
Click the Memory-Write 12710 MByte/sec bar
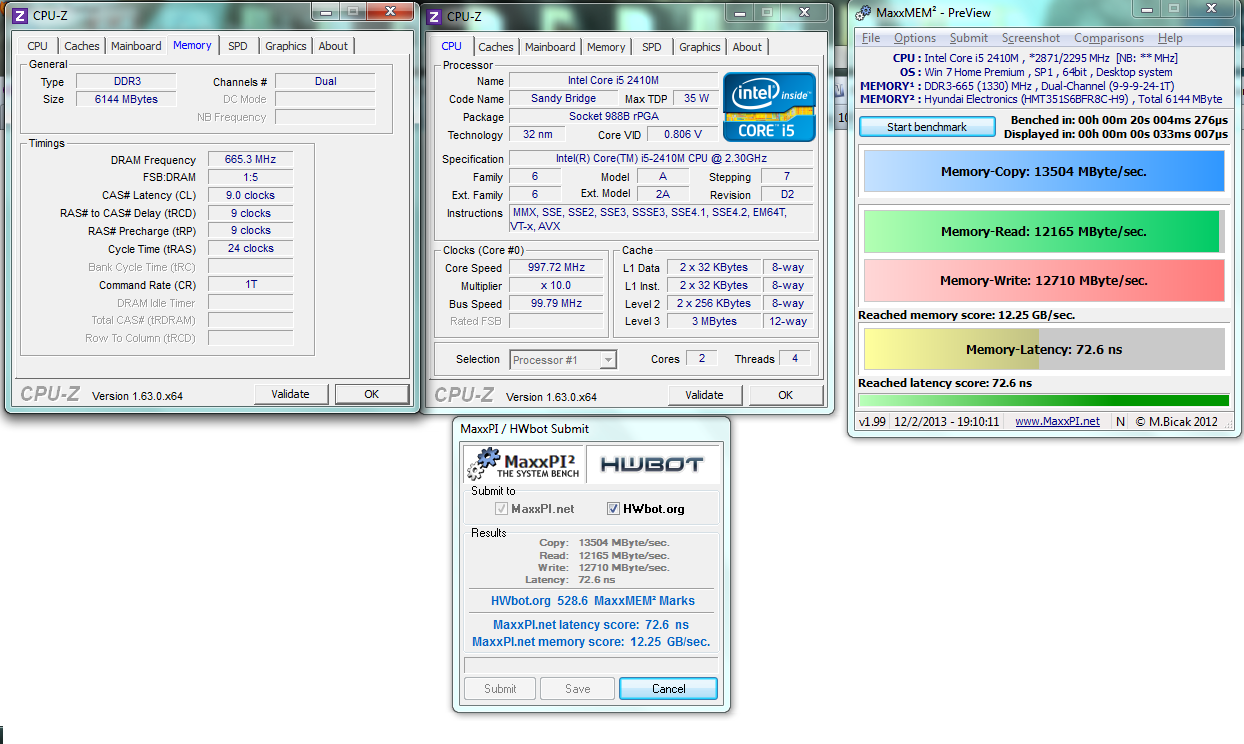pos(1043,280)
